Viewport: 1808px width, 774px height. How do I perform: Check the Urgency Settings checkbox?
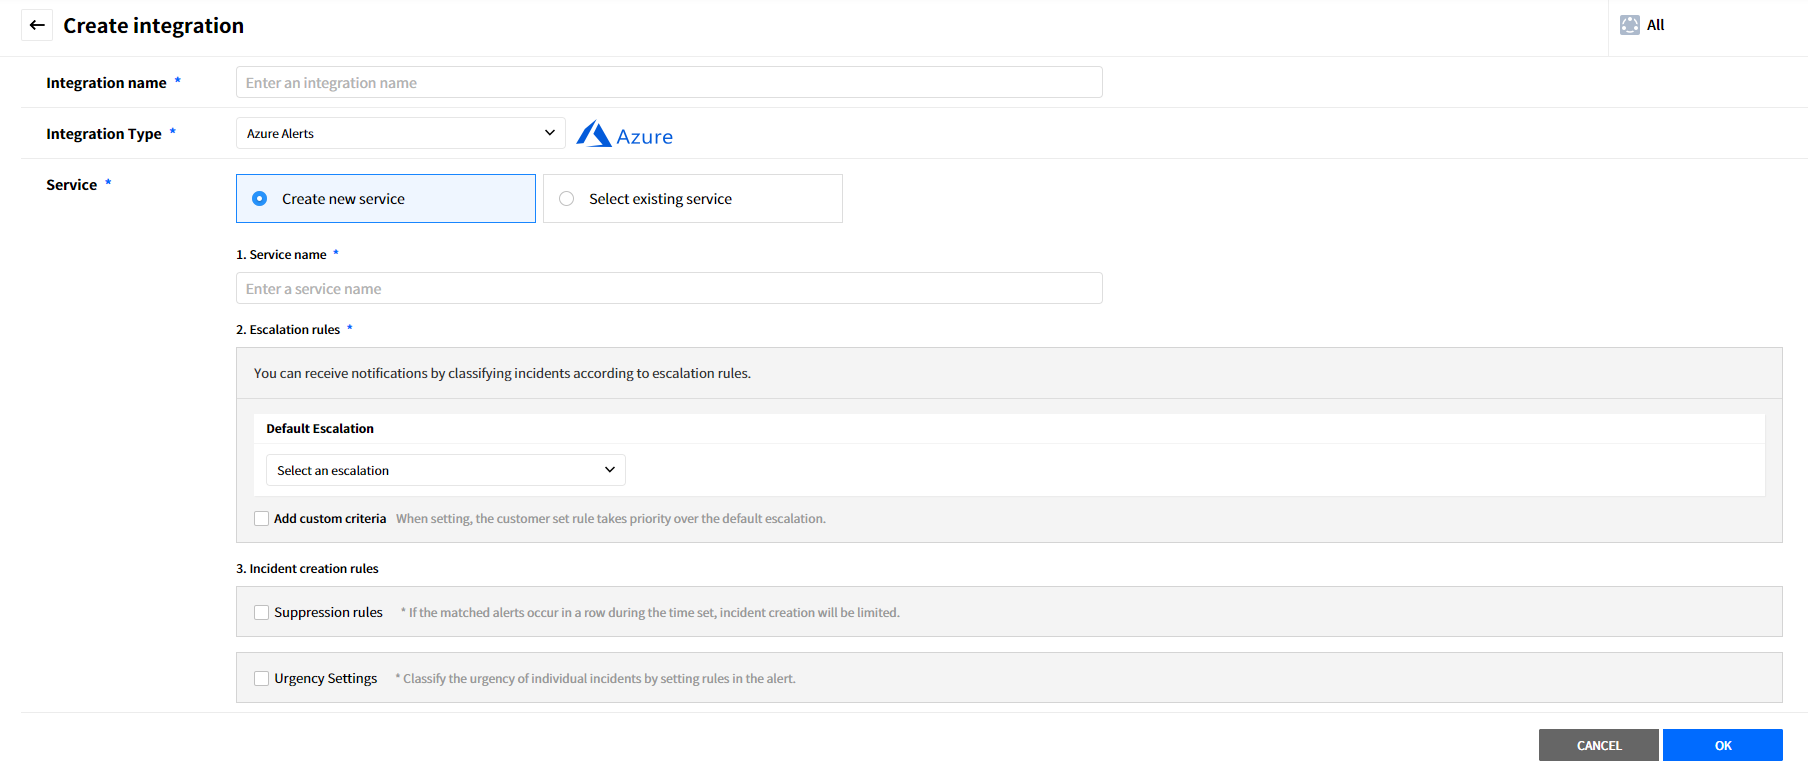click(x=262, y=679)
